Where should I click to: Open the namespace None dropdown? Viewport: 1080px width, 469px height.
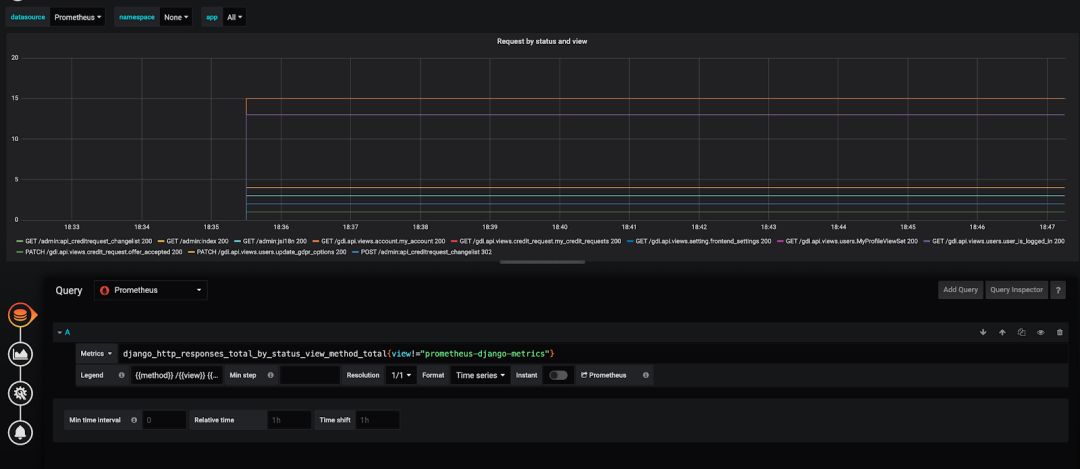click(x=176, y=17)
